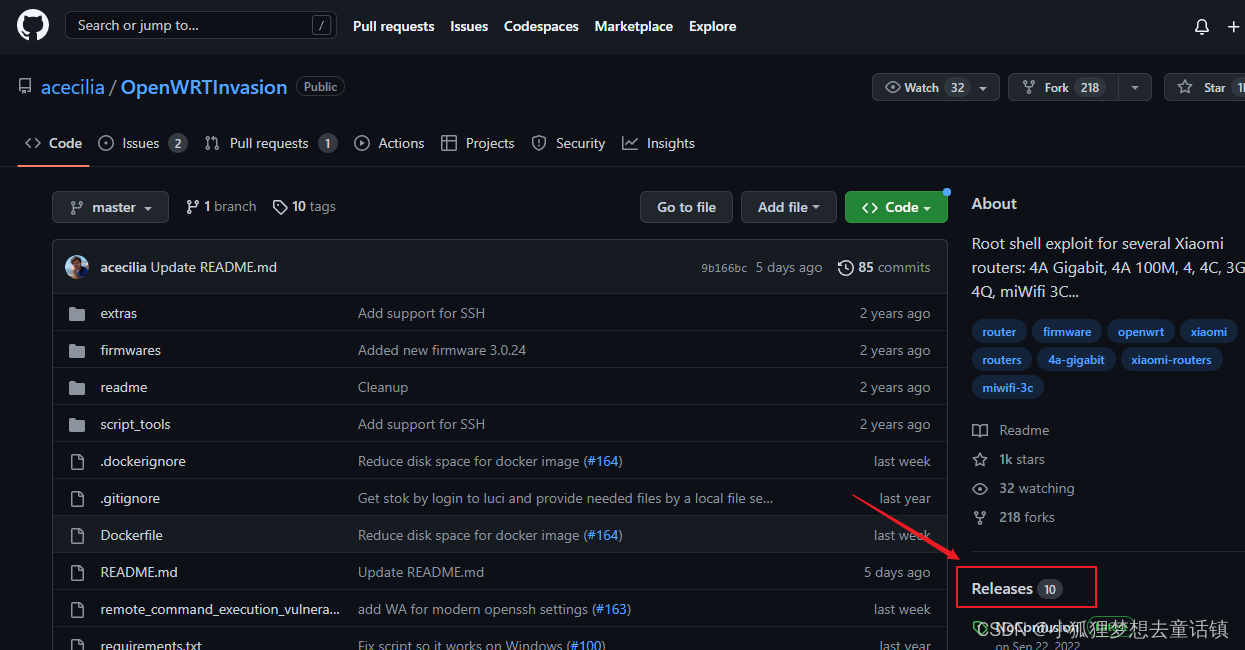Open the Actions tab
Screen dimensions: 1245x650
[x=389, y=143]
